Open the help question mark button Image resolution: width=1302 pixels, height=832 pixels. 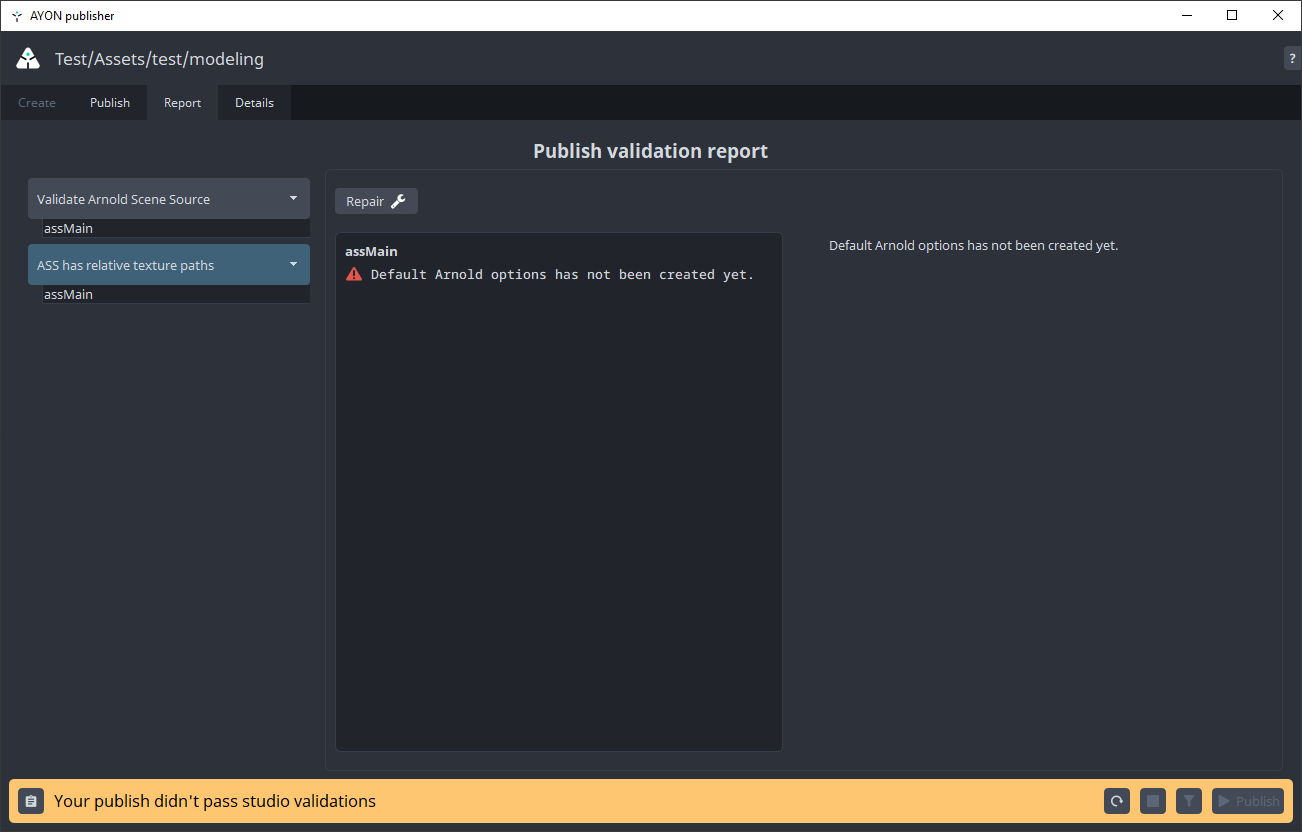pyautogui.click(x=1292, y=58)
